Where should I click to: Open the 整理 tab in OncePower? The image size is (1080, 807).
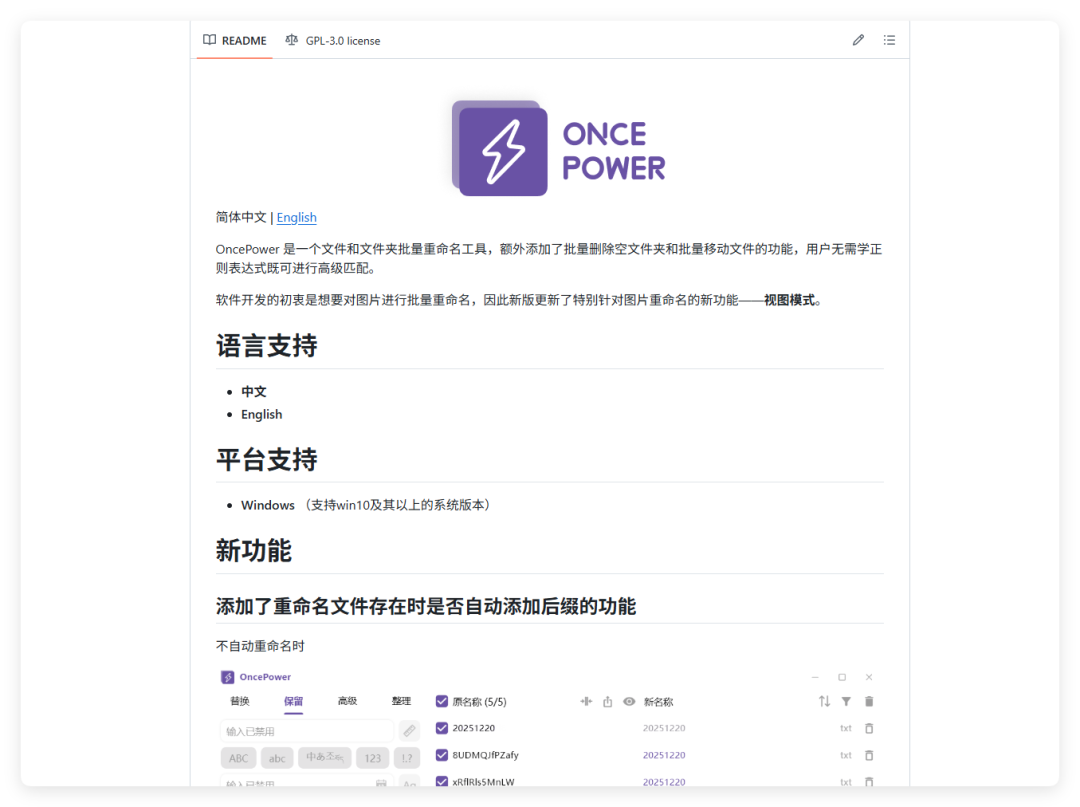[x=401, y=701]
